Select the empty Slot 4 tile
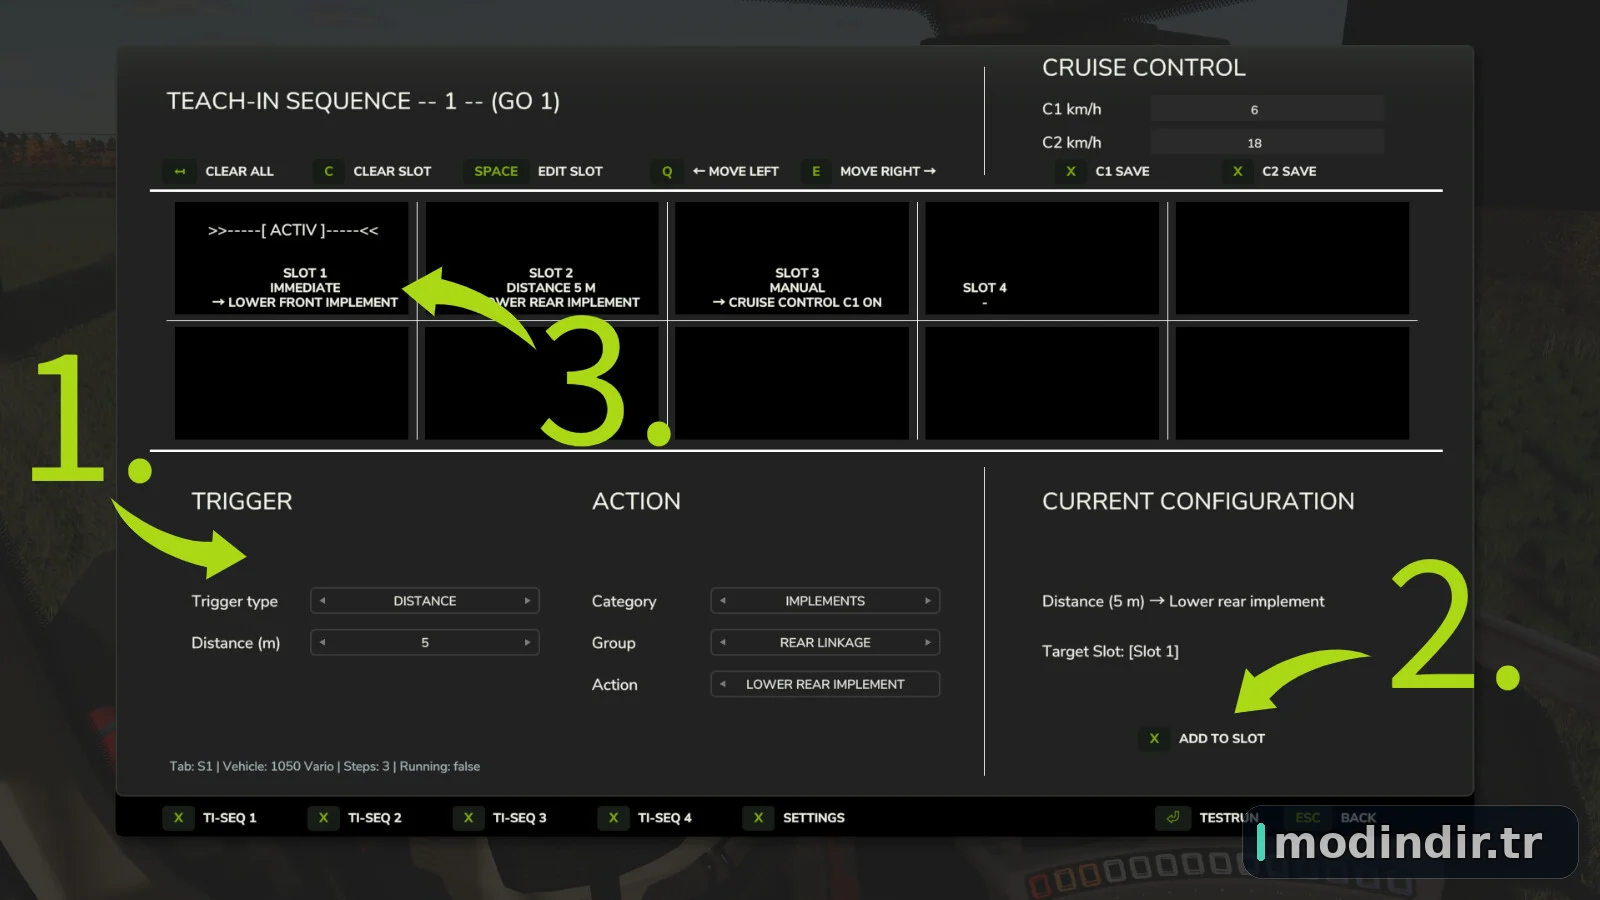 point(1042,259)
